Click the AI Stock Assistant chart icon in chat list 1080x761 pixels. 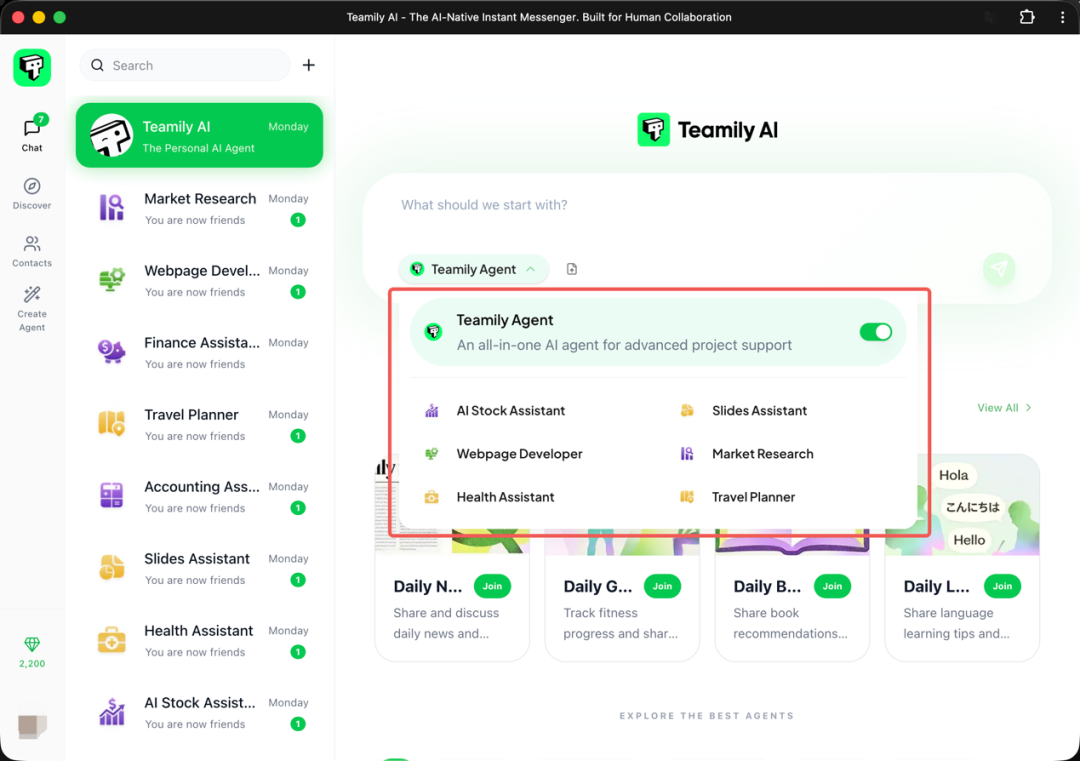click(112, 711)
